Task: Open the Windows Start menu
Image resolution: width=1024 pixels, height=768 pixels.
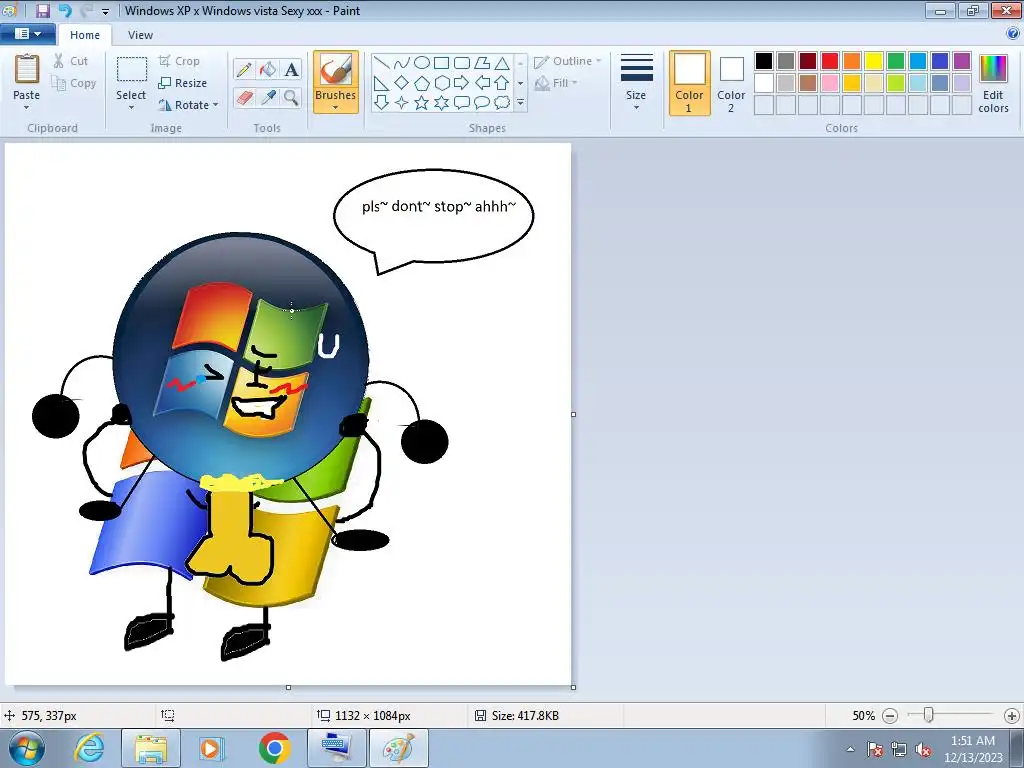Action: pyautogui.click(x=26, y=748)
